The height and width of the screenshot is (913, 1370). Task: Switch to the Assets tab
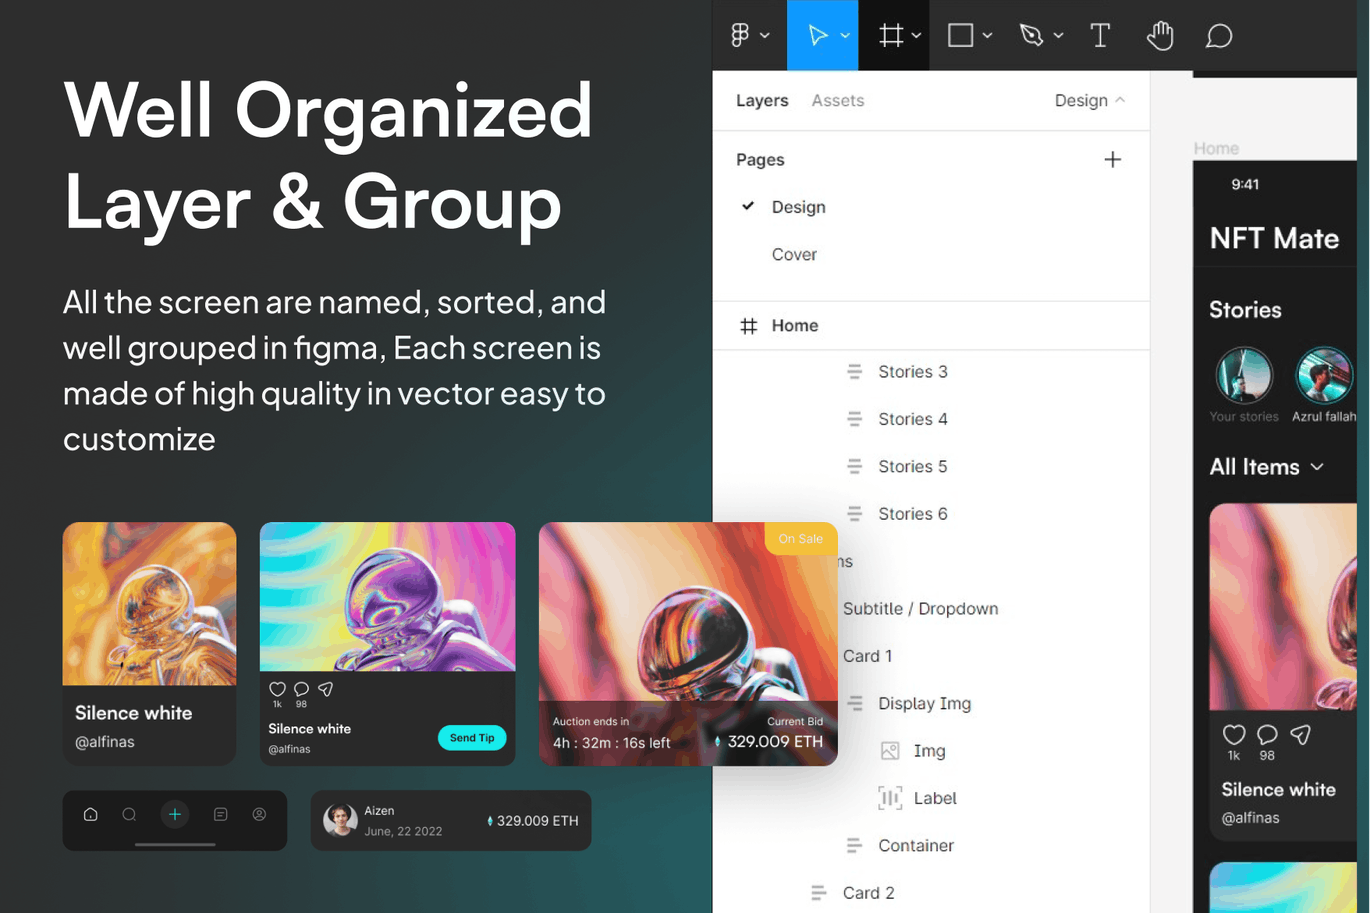pos(837,100)
